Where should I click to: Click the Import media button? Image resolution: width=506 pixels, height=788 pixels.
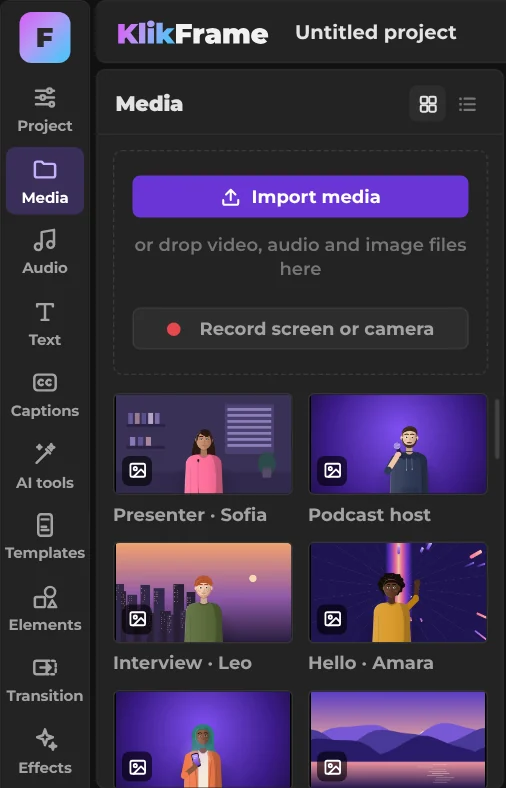[x=300, y=196]
